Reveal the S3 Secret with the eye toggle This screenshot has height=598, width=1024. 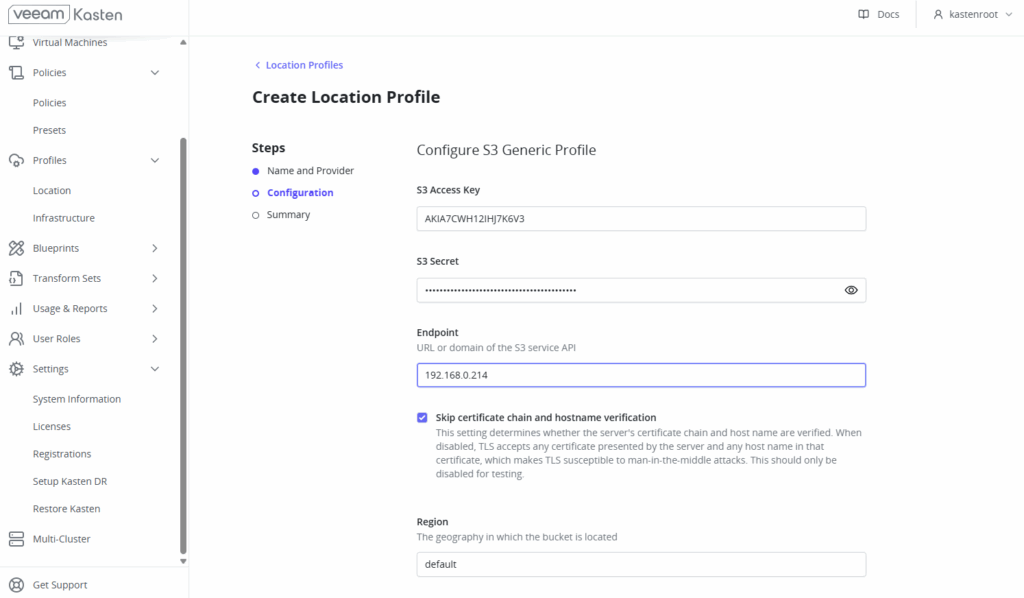point(851,290)
